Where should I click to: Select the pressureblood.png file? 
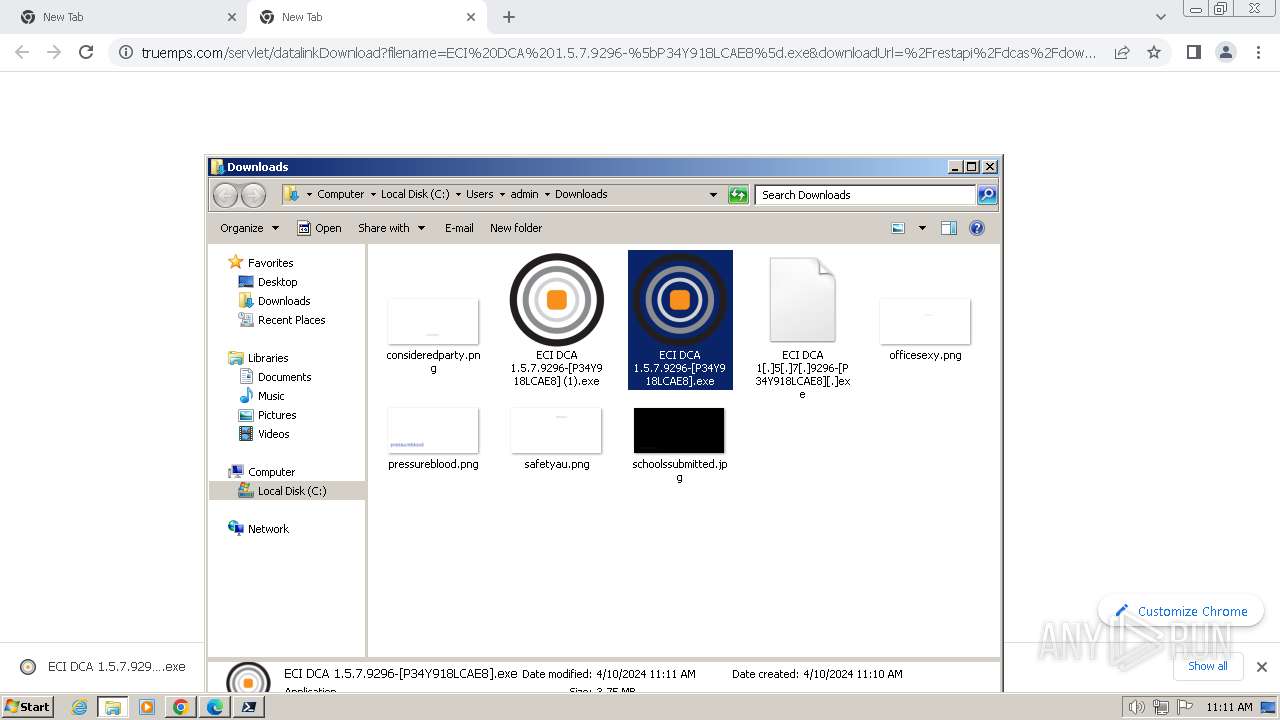(x=433, y=439)
